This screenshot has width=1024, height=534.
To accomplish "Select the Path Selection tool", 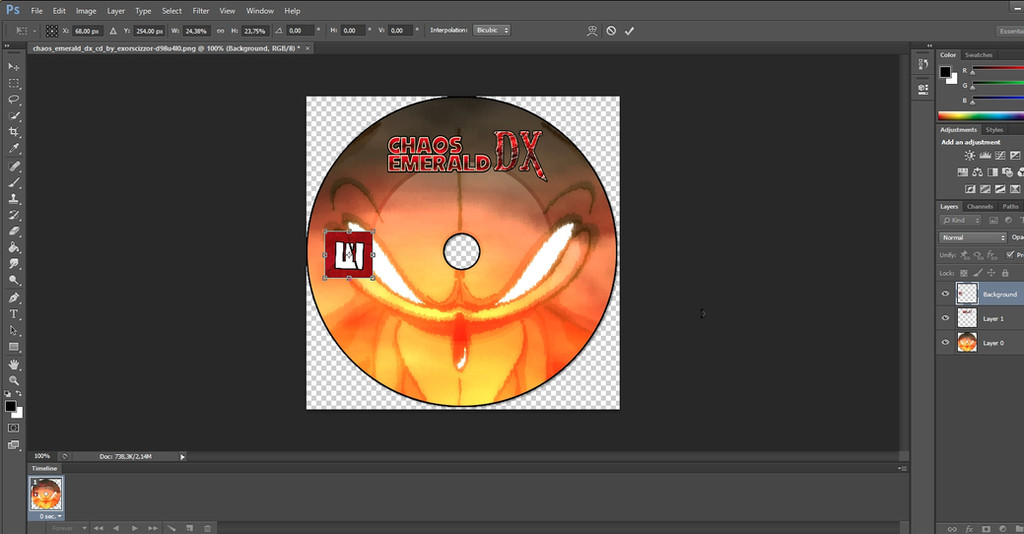I will [x=14, y=330].
